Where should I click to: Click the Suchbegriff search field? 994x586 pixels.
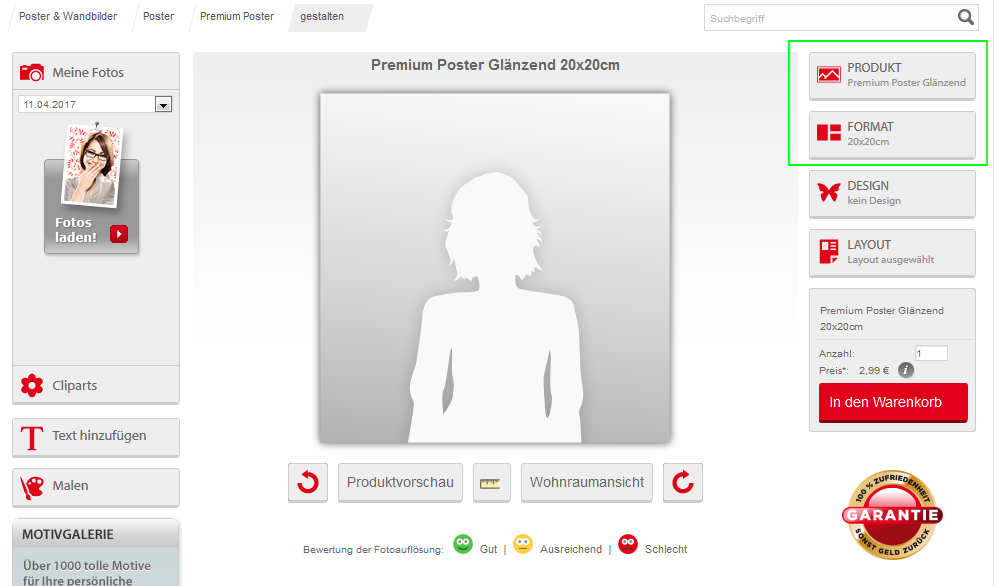point(830,18)
